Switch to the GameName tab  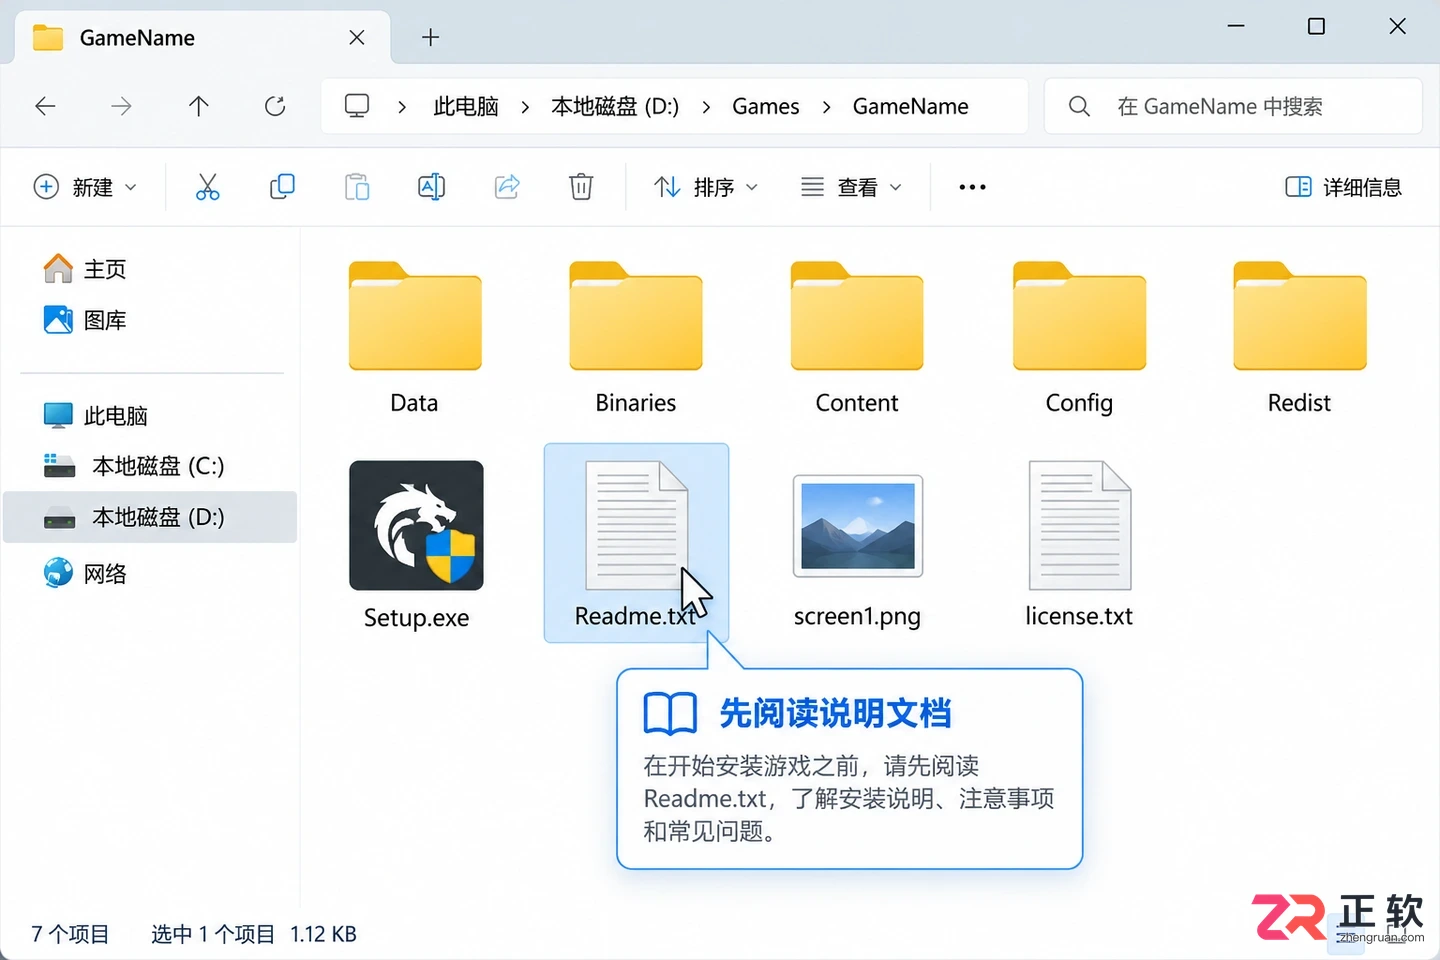coord(203,38)
